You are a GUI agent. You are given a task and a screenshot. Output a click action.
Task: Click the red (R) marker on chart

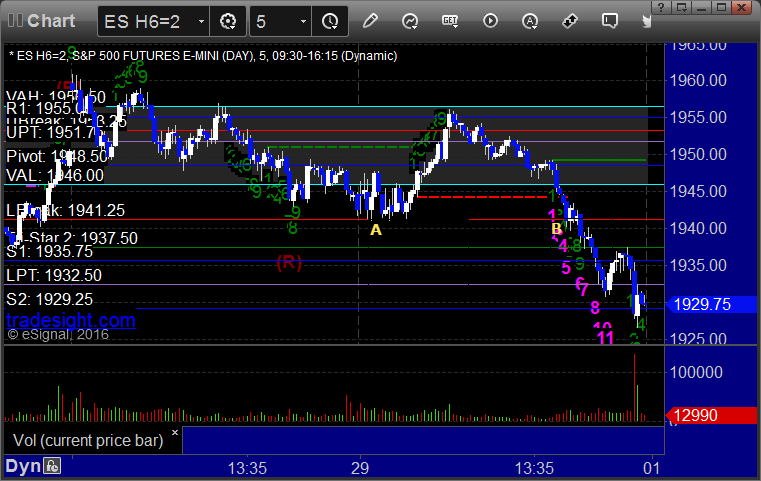pos(289,263)
